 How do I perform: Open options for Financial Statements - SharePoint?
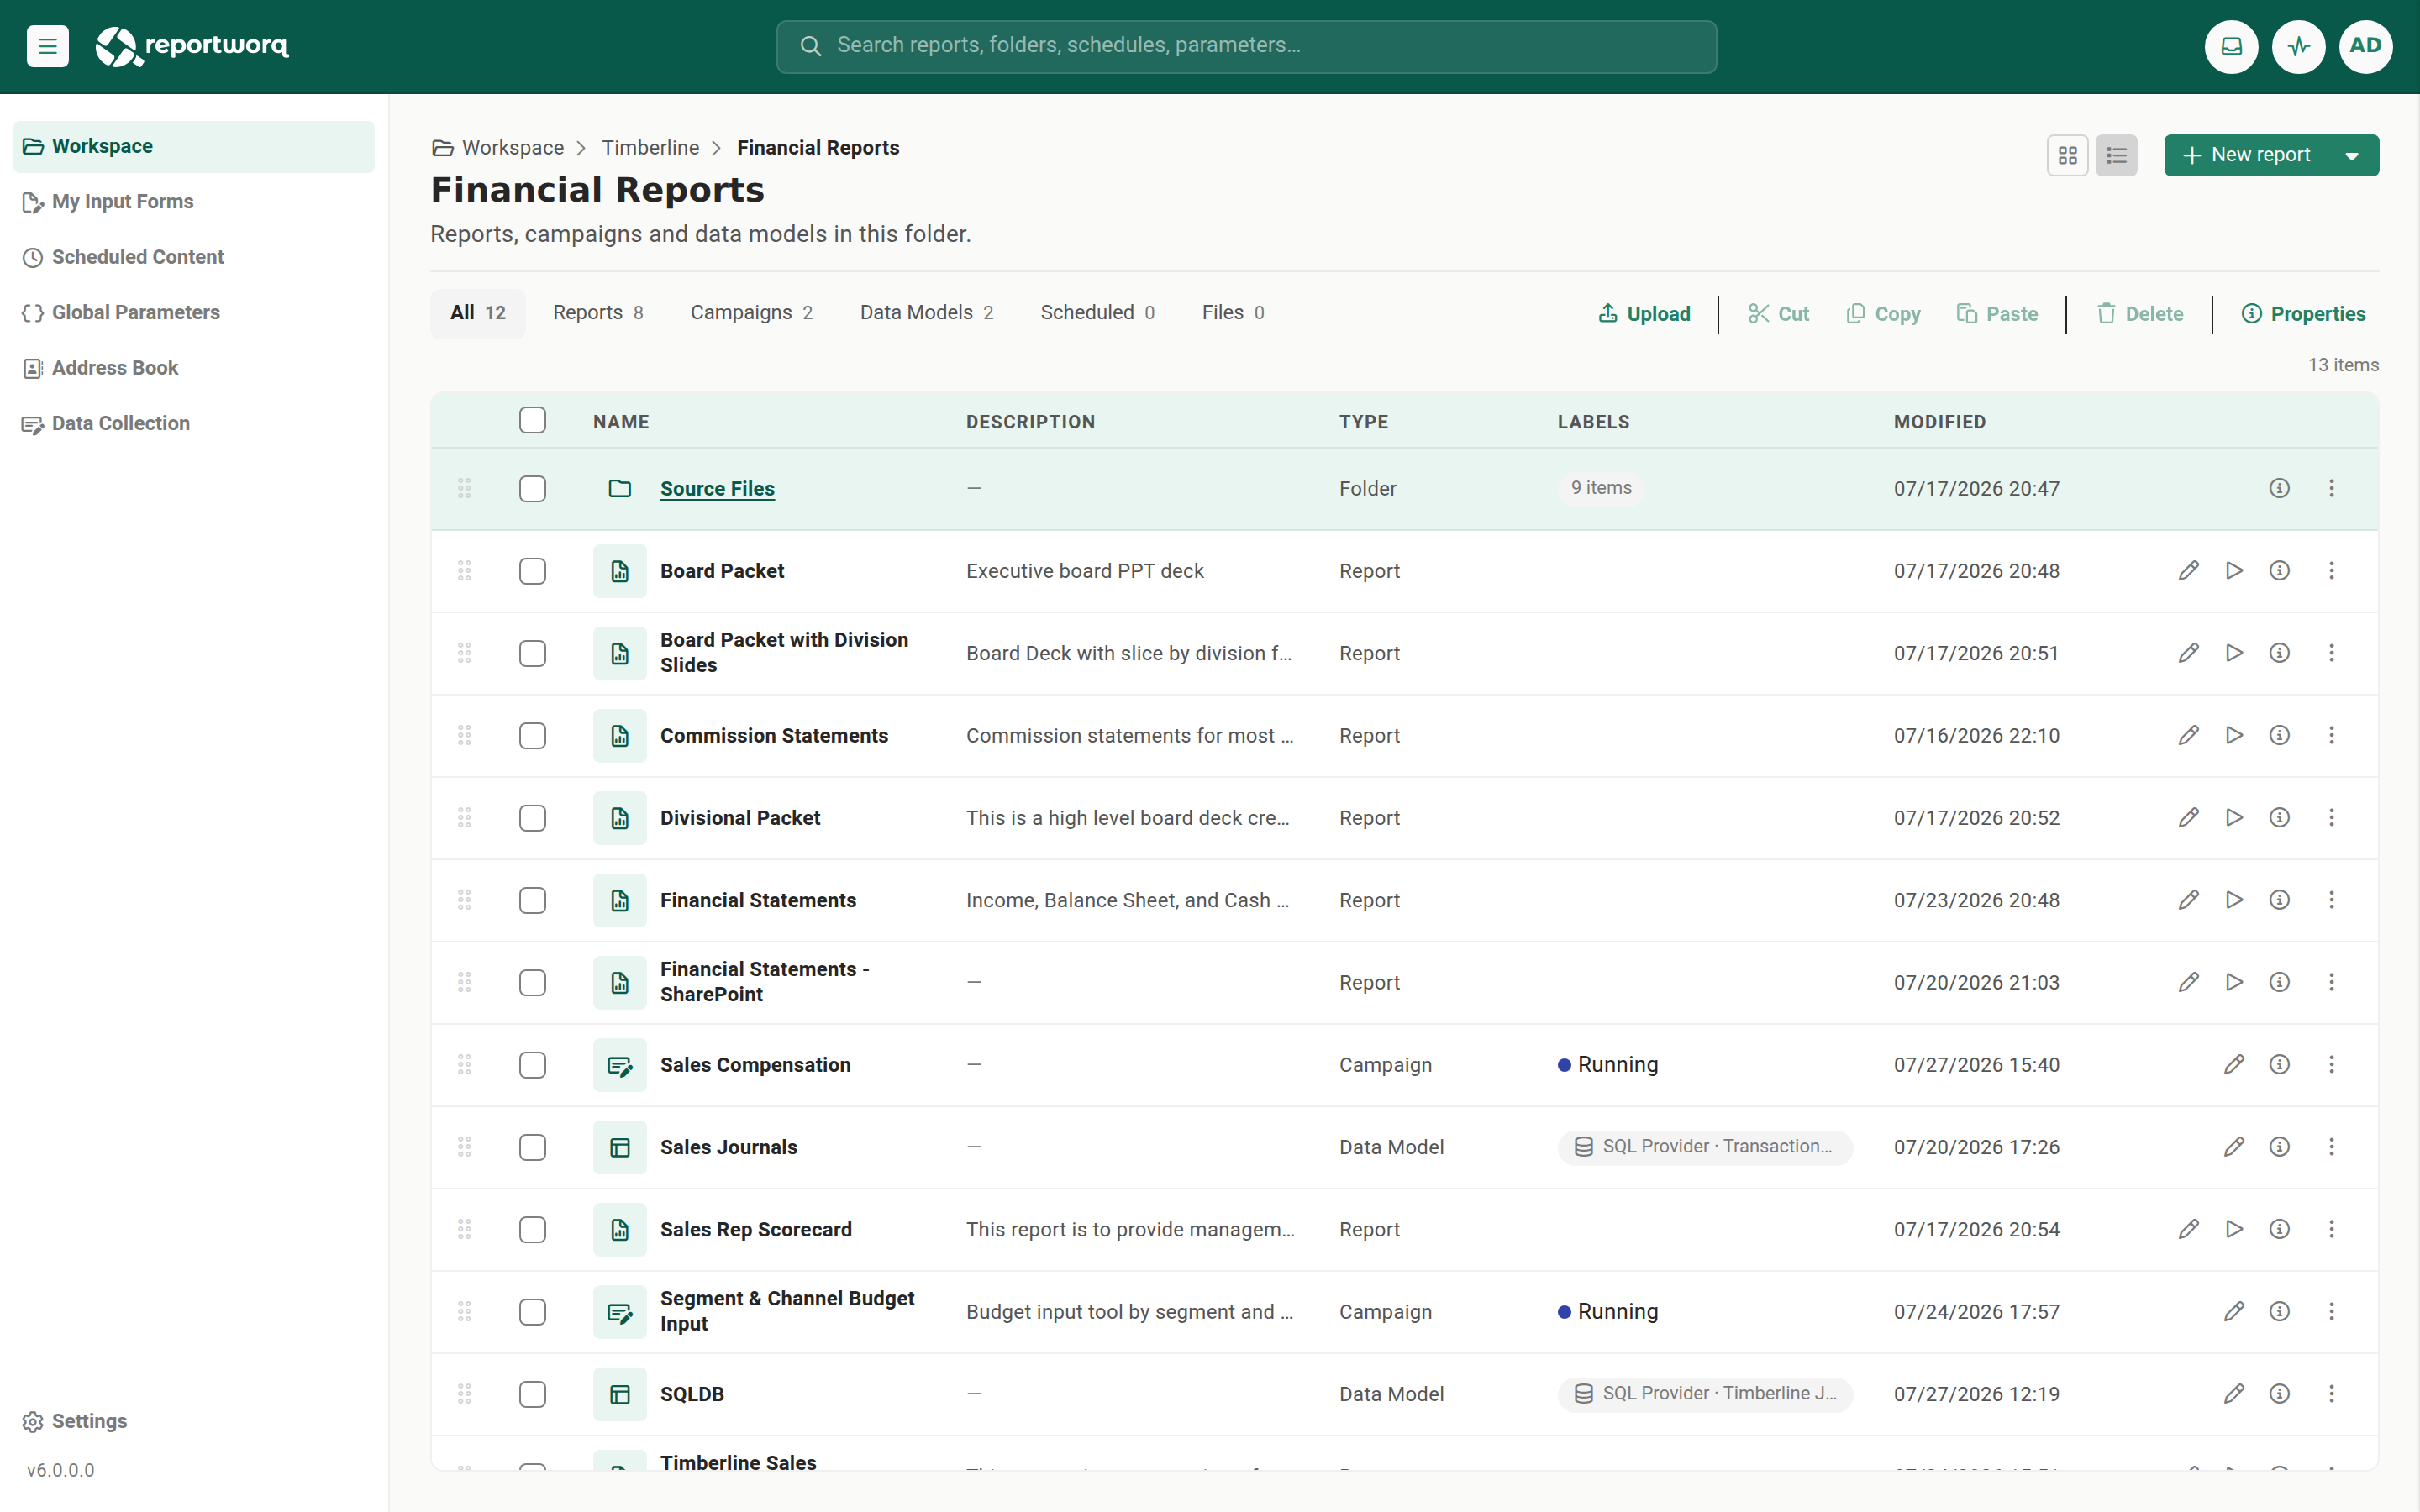[x=2331, y=982]
